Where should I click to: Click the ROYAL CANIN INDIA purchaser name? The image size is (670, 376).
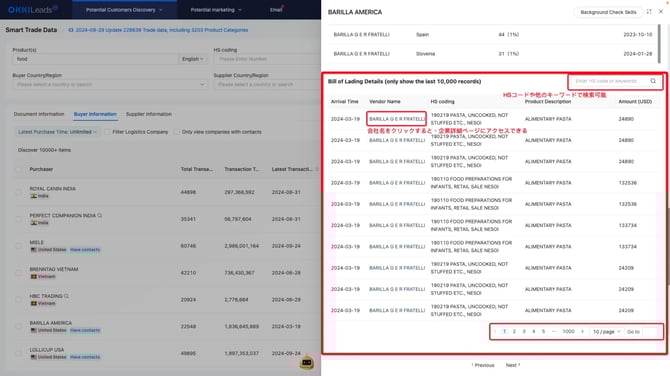point(53,188)
